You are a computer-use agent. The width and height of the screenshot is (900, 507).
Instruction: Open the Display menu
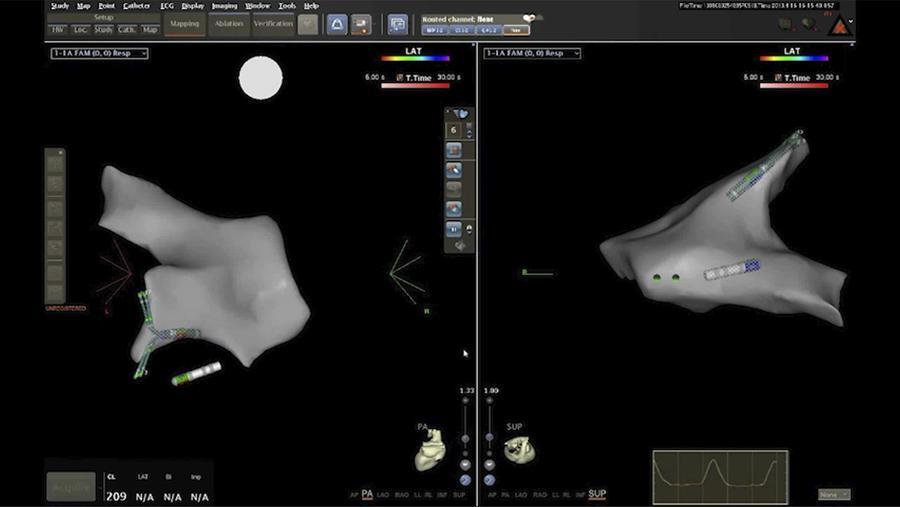pos(192,6)
